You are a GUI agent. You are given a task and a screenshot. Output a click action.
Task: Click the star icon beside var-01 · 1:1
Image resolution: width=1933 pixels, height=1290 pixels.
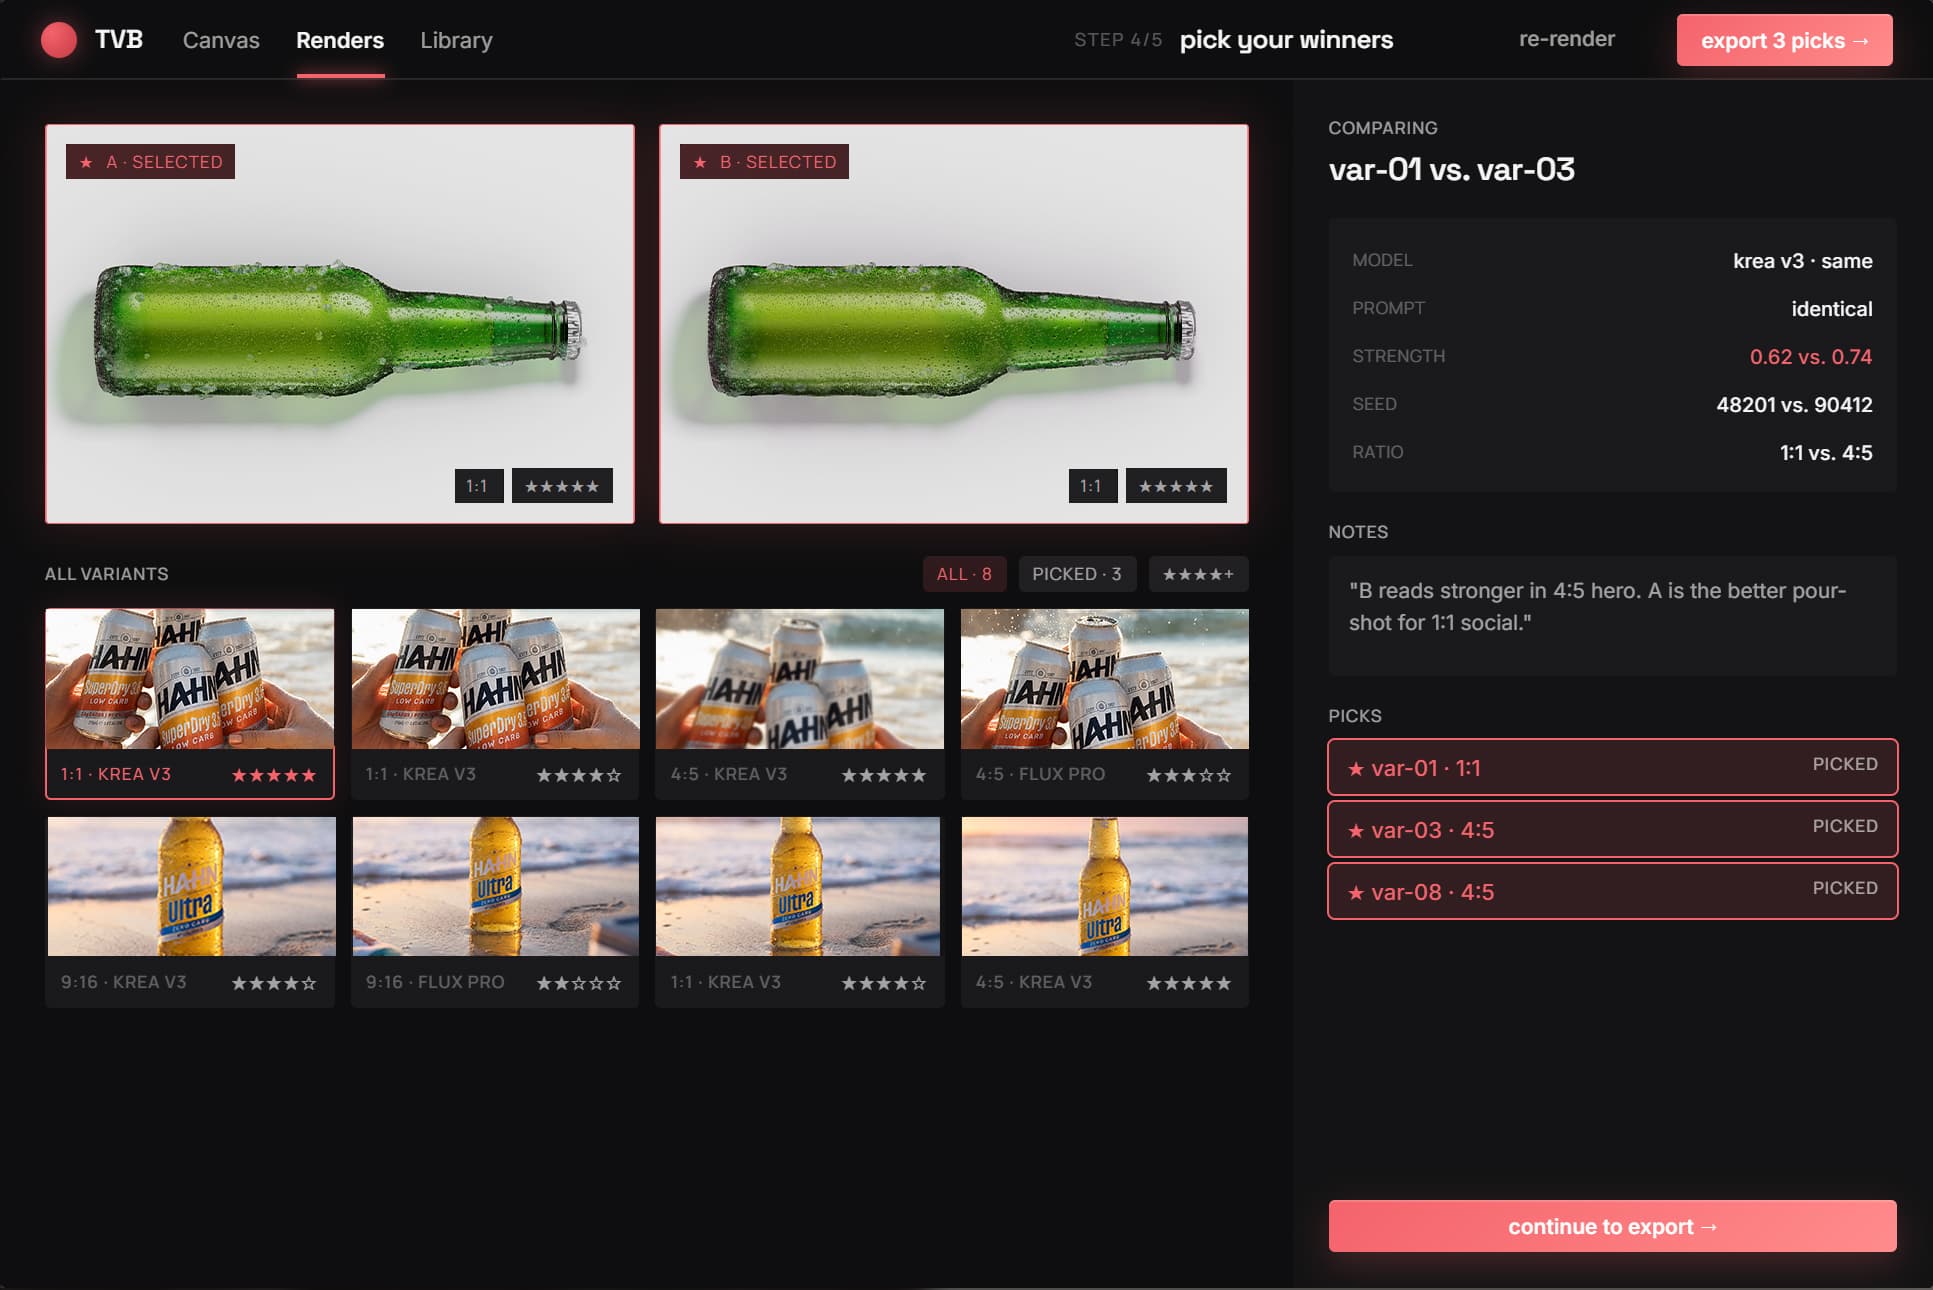pos(1356,768)
